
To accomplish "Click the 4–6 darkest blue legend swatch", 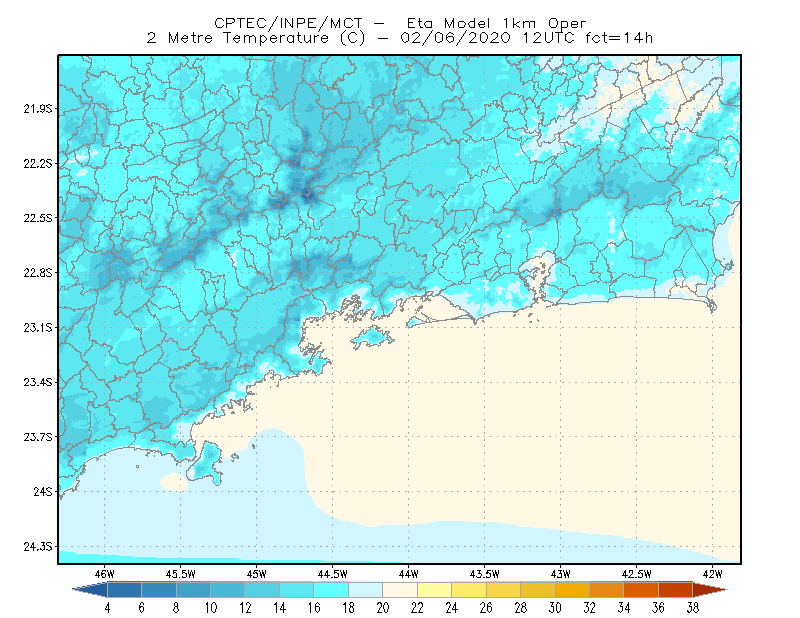I will 124,590.
